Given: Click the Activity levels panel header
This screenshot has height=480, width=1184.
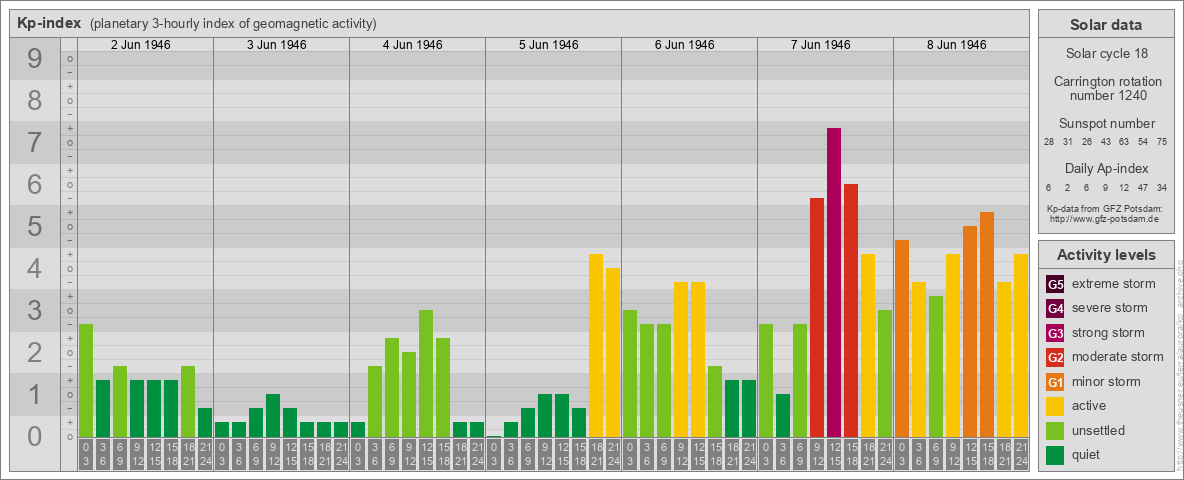Looking at the screenshot, I should tap(1105, 255).
